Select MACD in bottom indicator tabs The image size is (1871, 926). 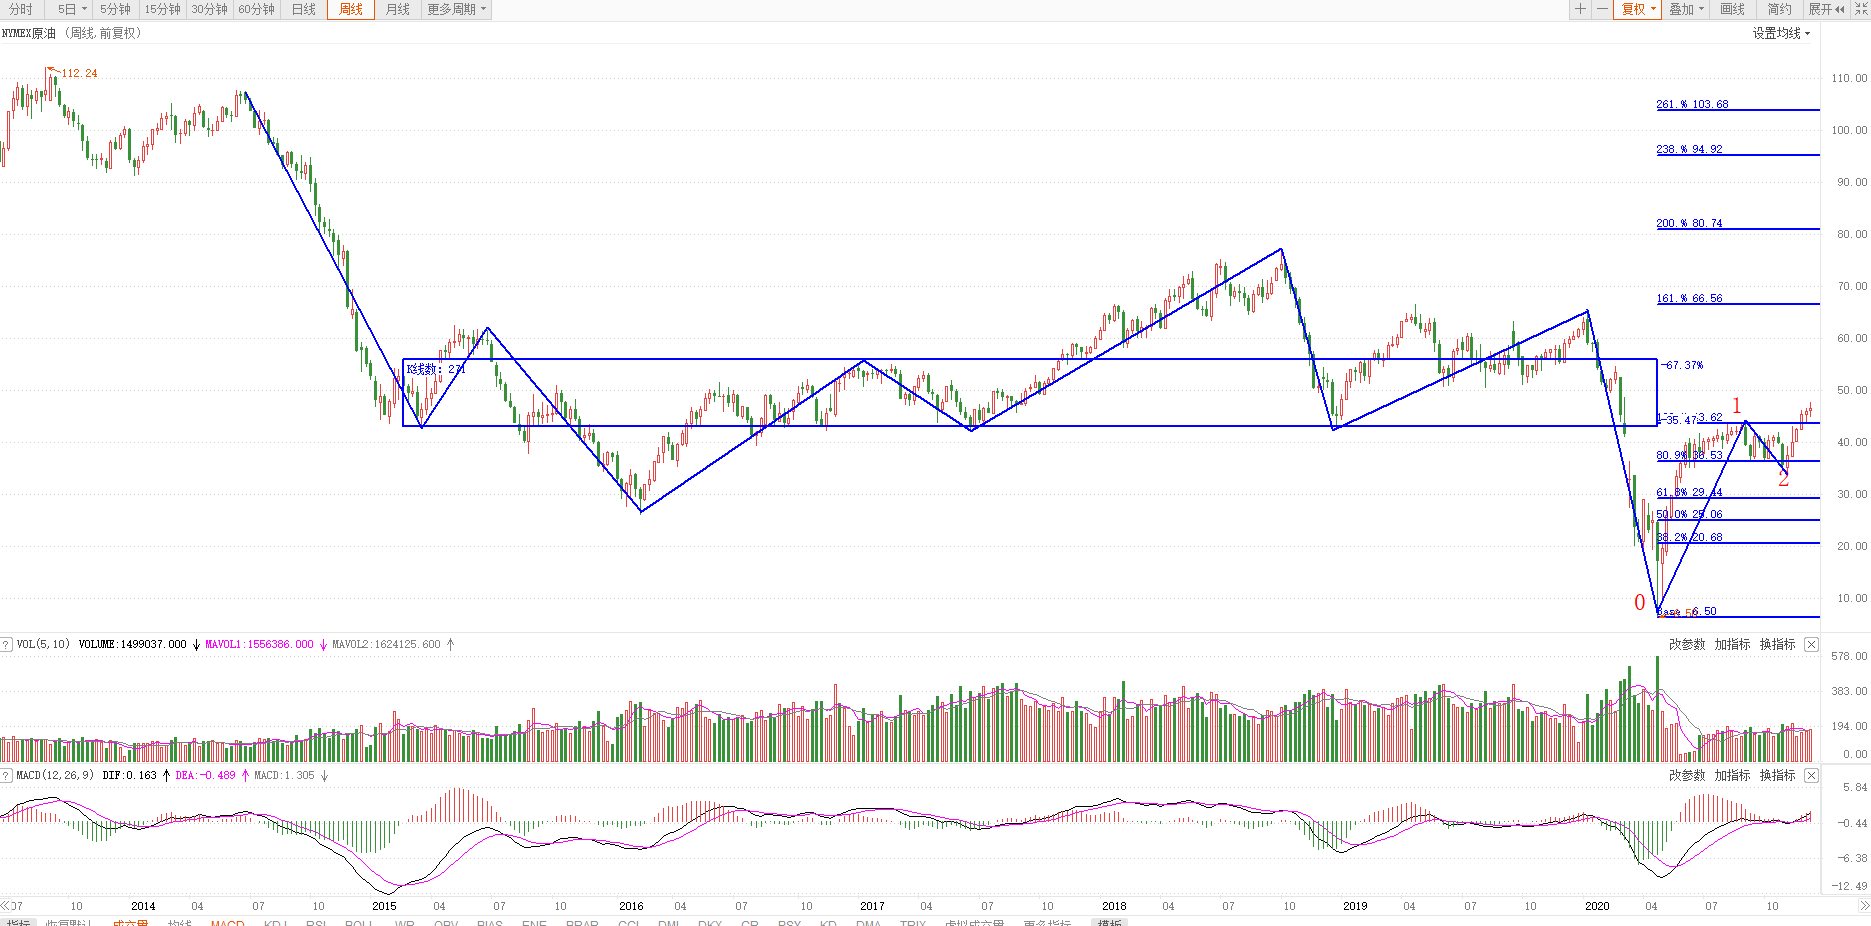pyautogui.click(x=227, y=922)
